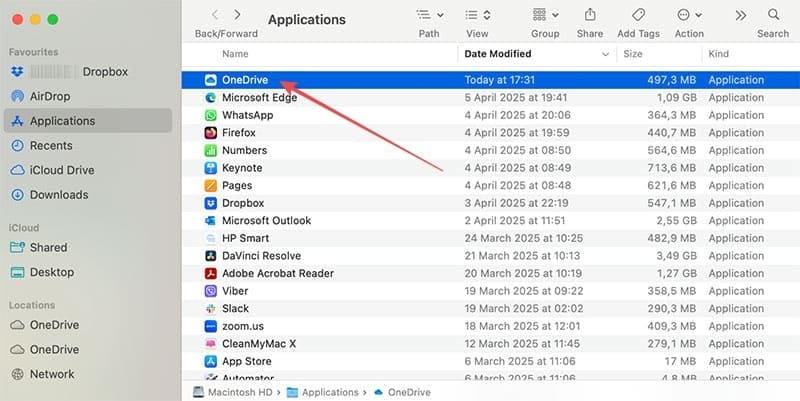The image size is (800, 401).
Task: Expand the toolbar overflow chevrons
Action: 741,15
